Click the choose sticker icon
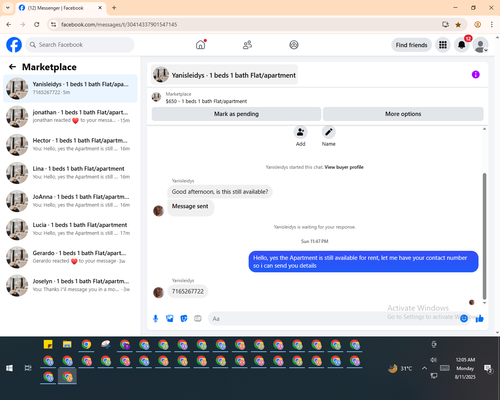Image resolution: width=500 pixels, height=400 pixels. coord(184,319)
